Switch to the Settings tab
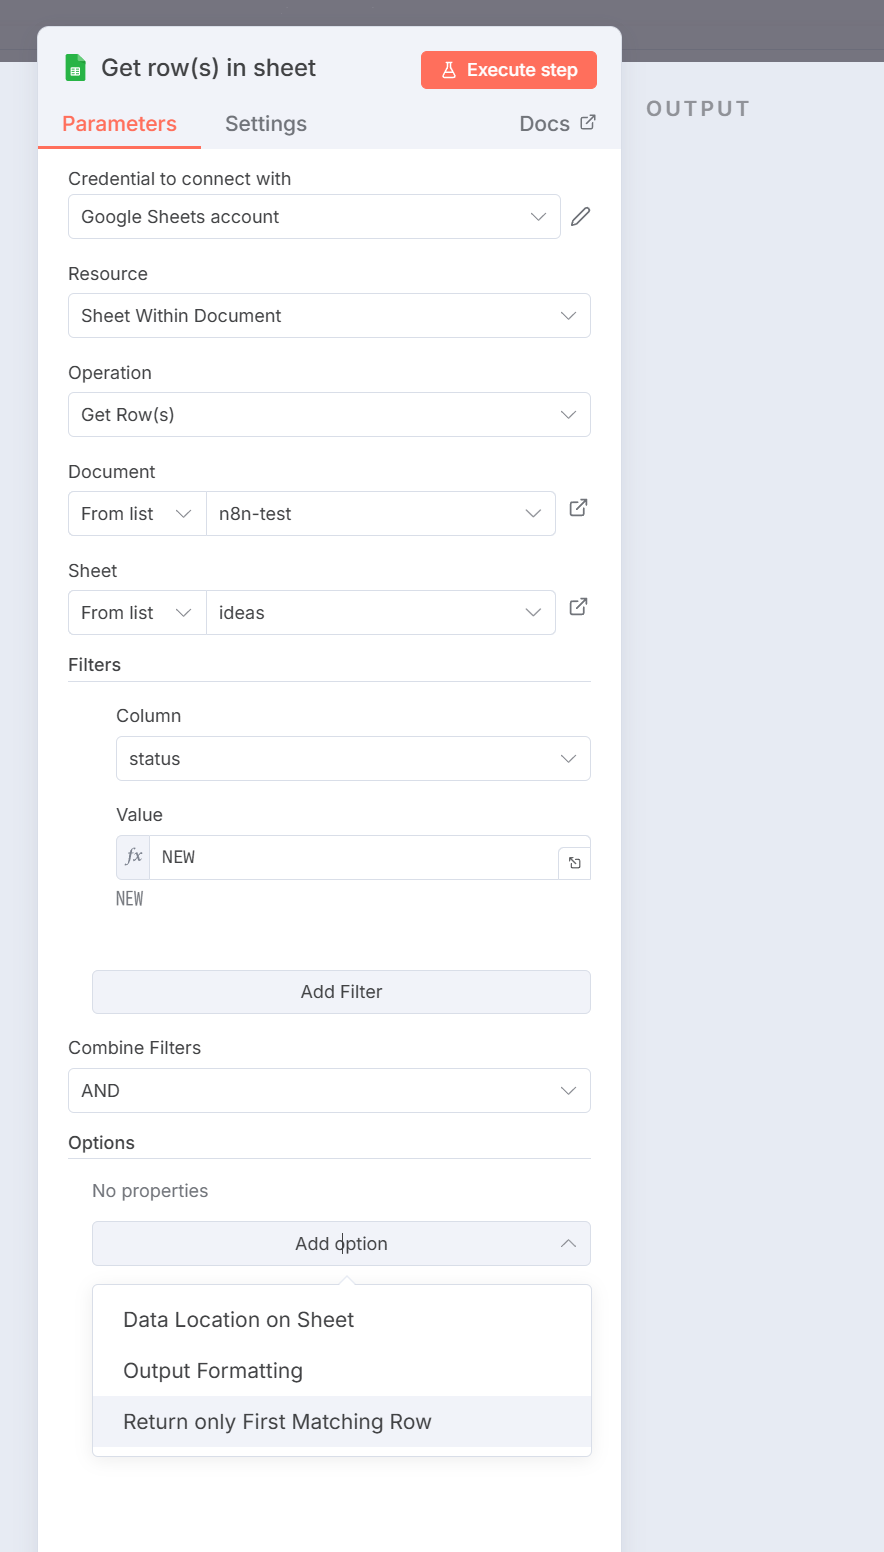This screenshot has width=884, height=1552. pyautogui.click(x=266, y=124)
